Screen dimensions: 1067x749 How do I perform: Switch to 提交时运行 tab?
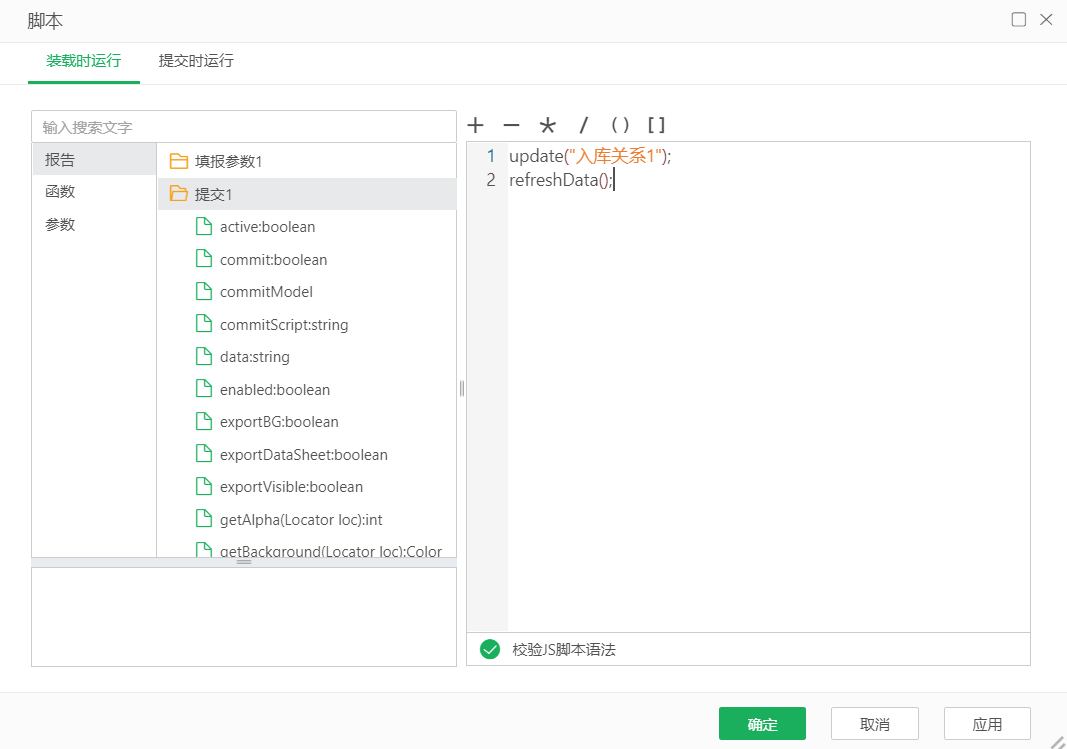(x=196, y=61)
